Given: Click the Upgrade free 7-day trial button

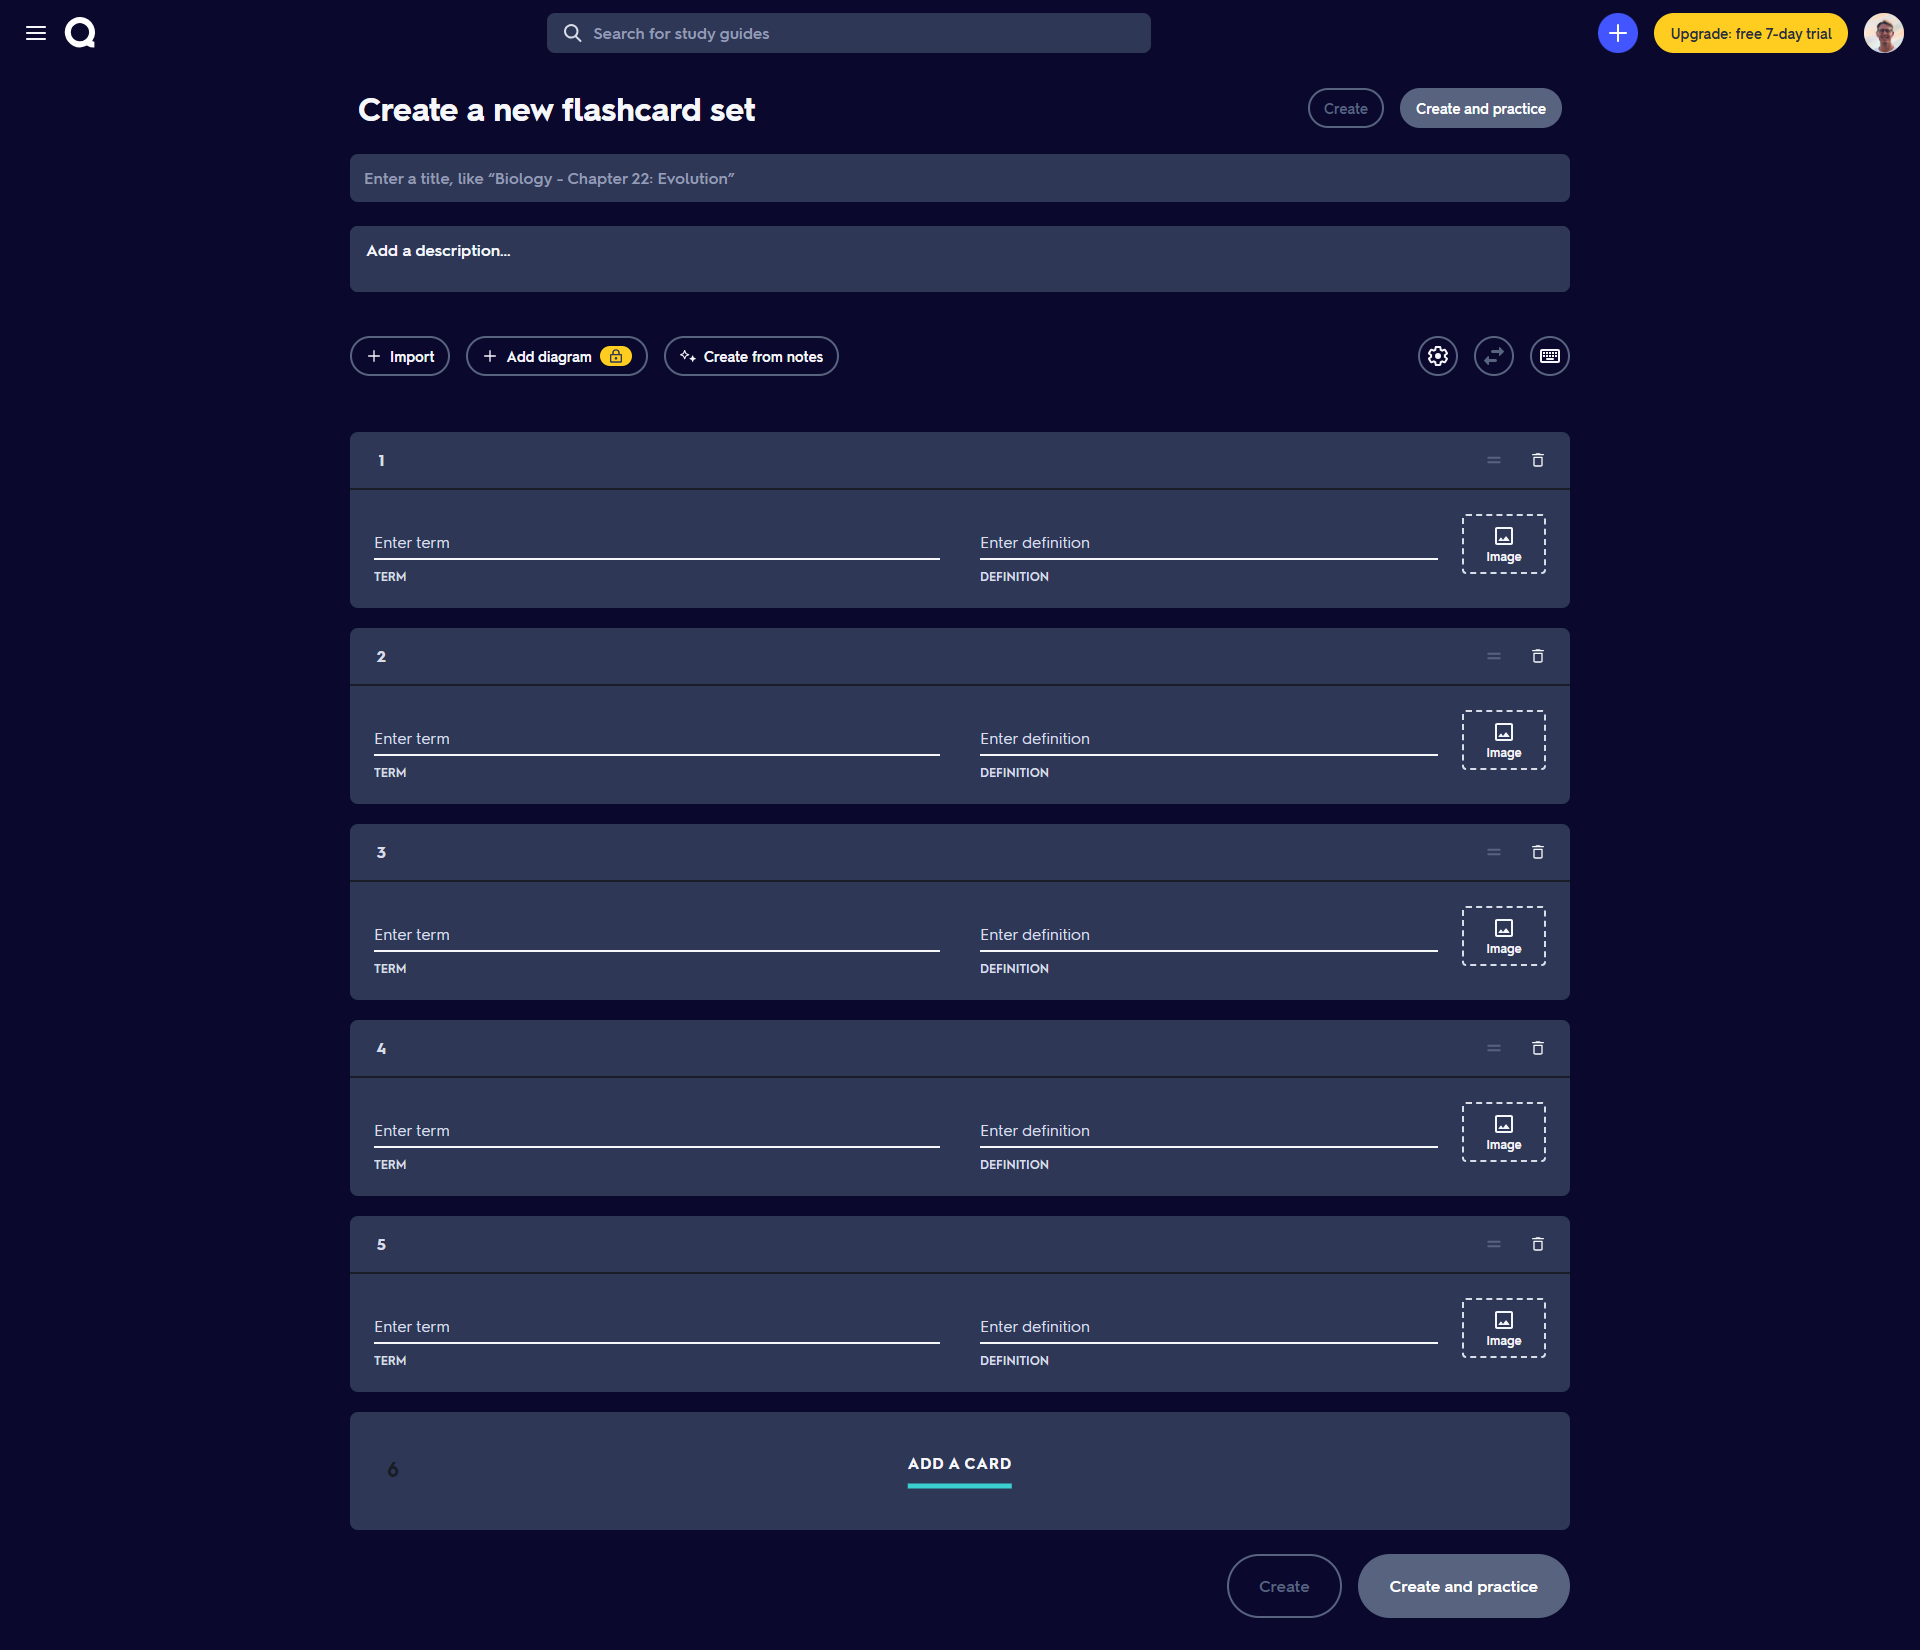Looking at the screenshot, I should [1750, 33].
